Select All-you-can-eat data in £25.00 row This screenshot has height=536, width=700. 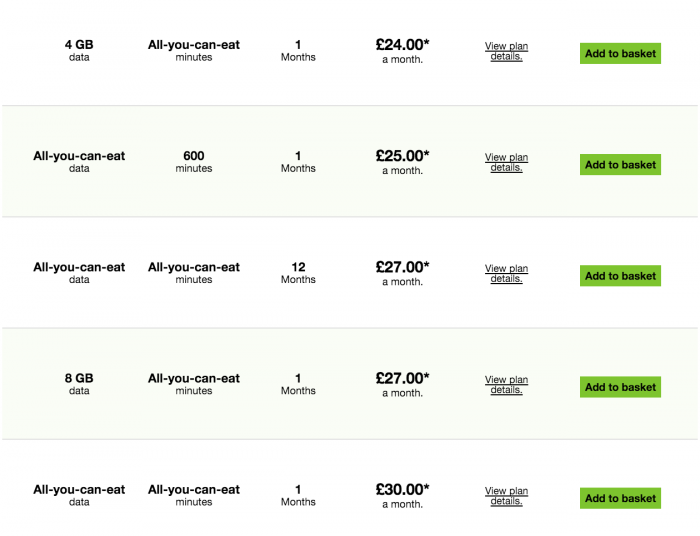pos(79,162)
